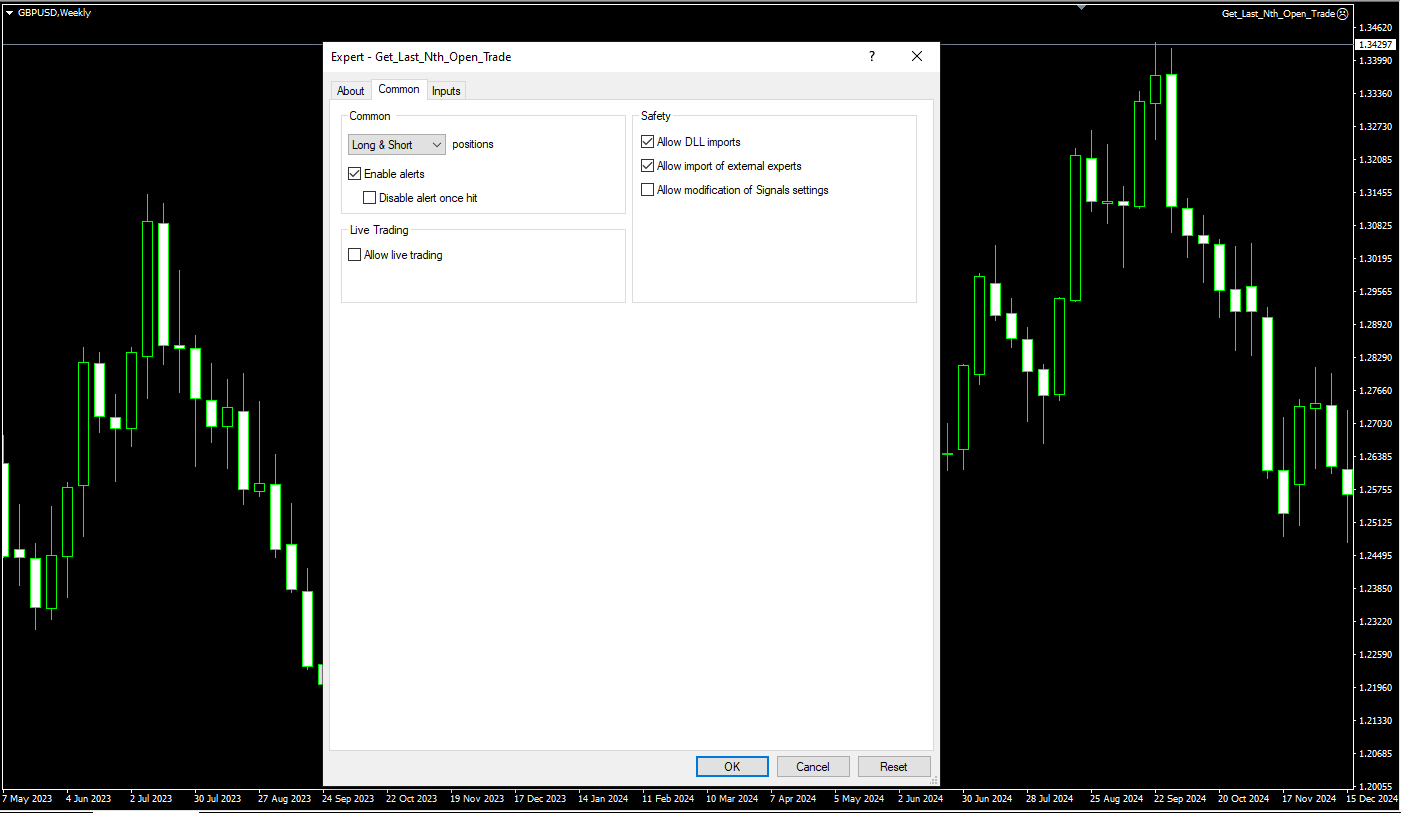Close the Expert properties dialog
Image resolution: width=1401 pixels, height=813 pixels.
coord(917,57)
